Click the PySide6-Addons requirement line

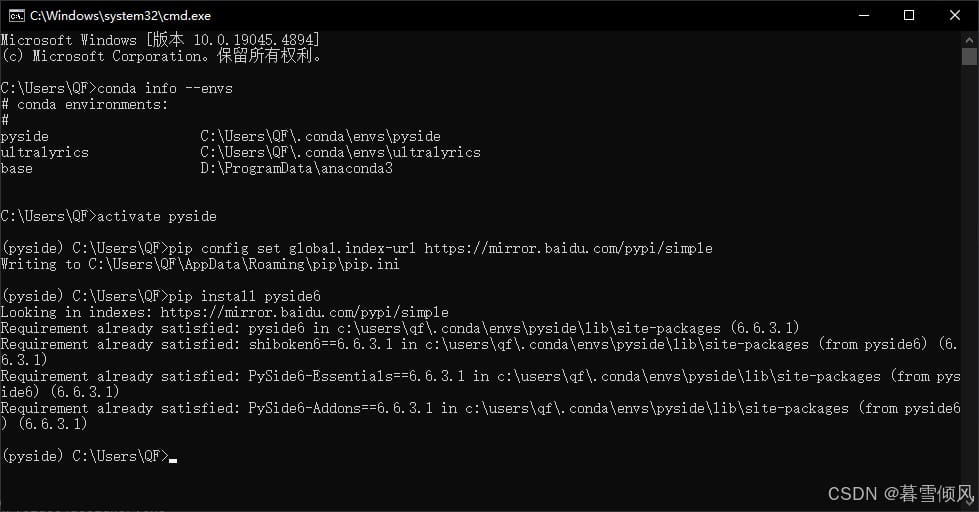[480, 416]
